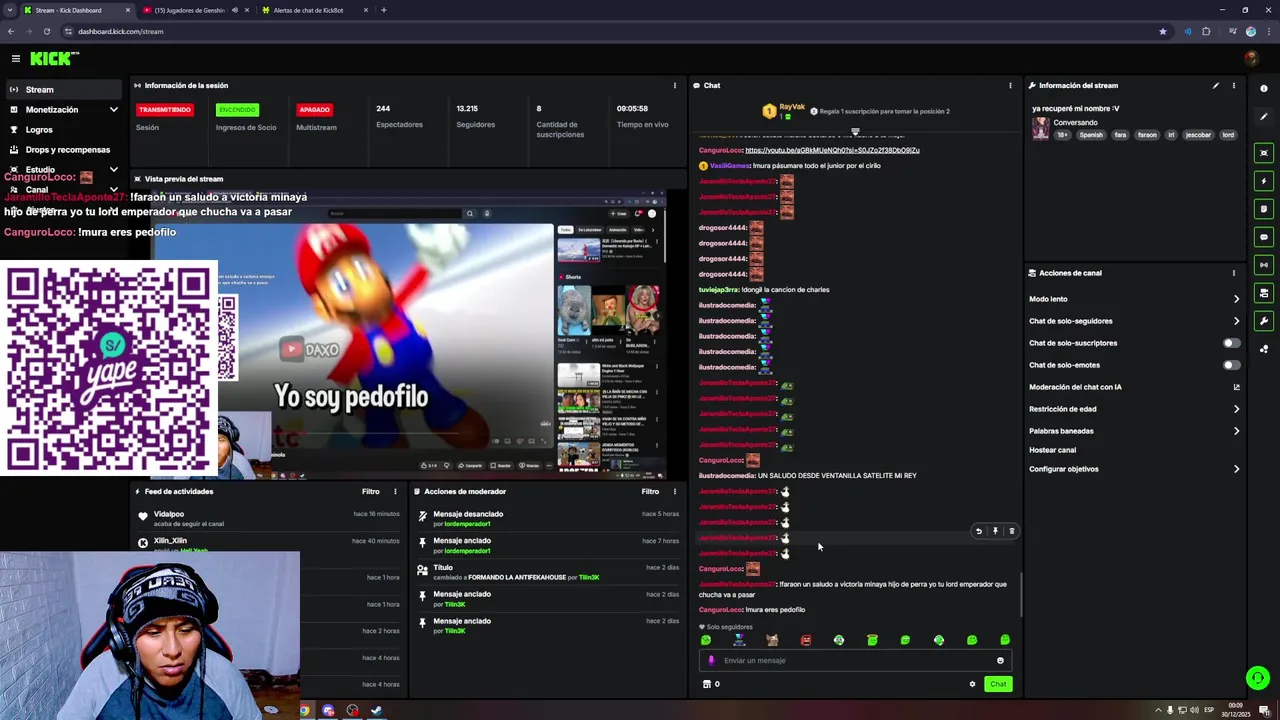Open Acciones de canal three-dot menu

[1233, 273]
